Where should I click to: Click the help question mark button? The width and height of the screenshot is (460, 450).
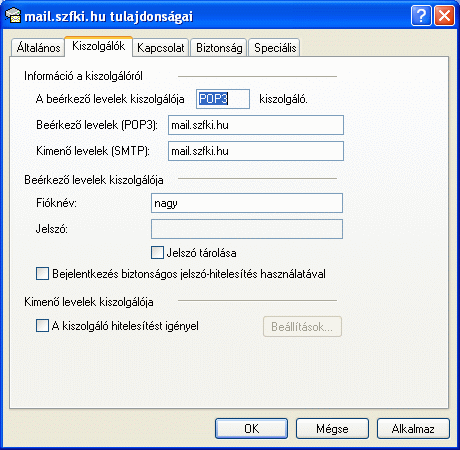coord(421,15)
